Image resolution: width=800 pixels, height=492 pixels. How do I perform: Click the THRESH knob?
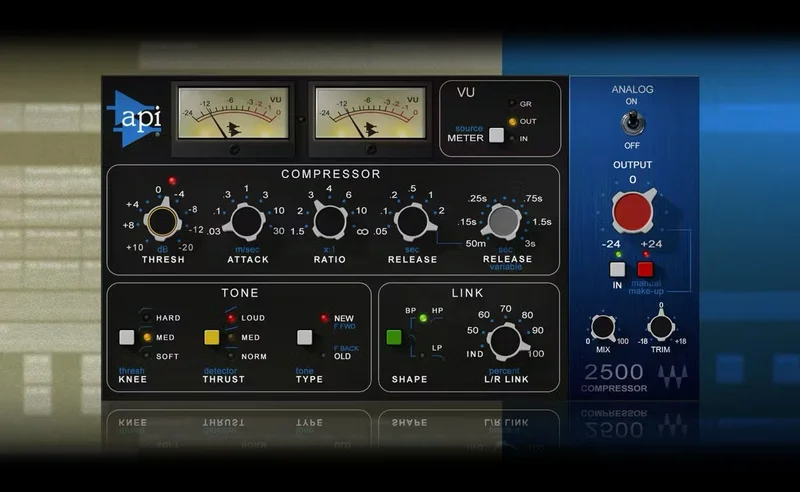coord(163,222)
